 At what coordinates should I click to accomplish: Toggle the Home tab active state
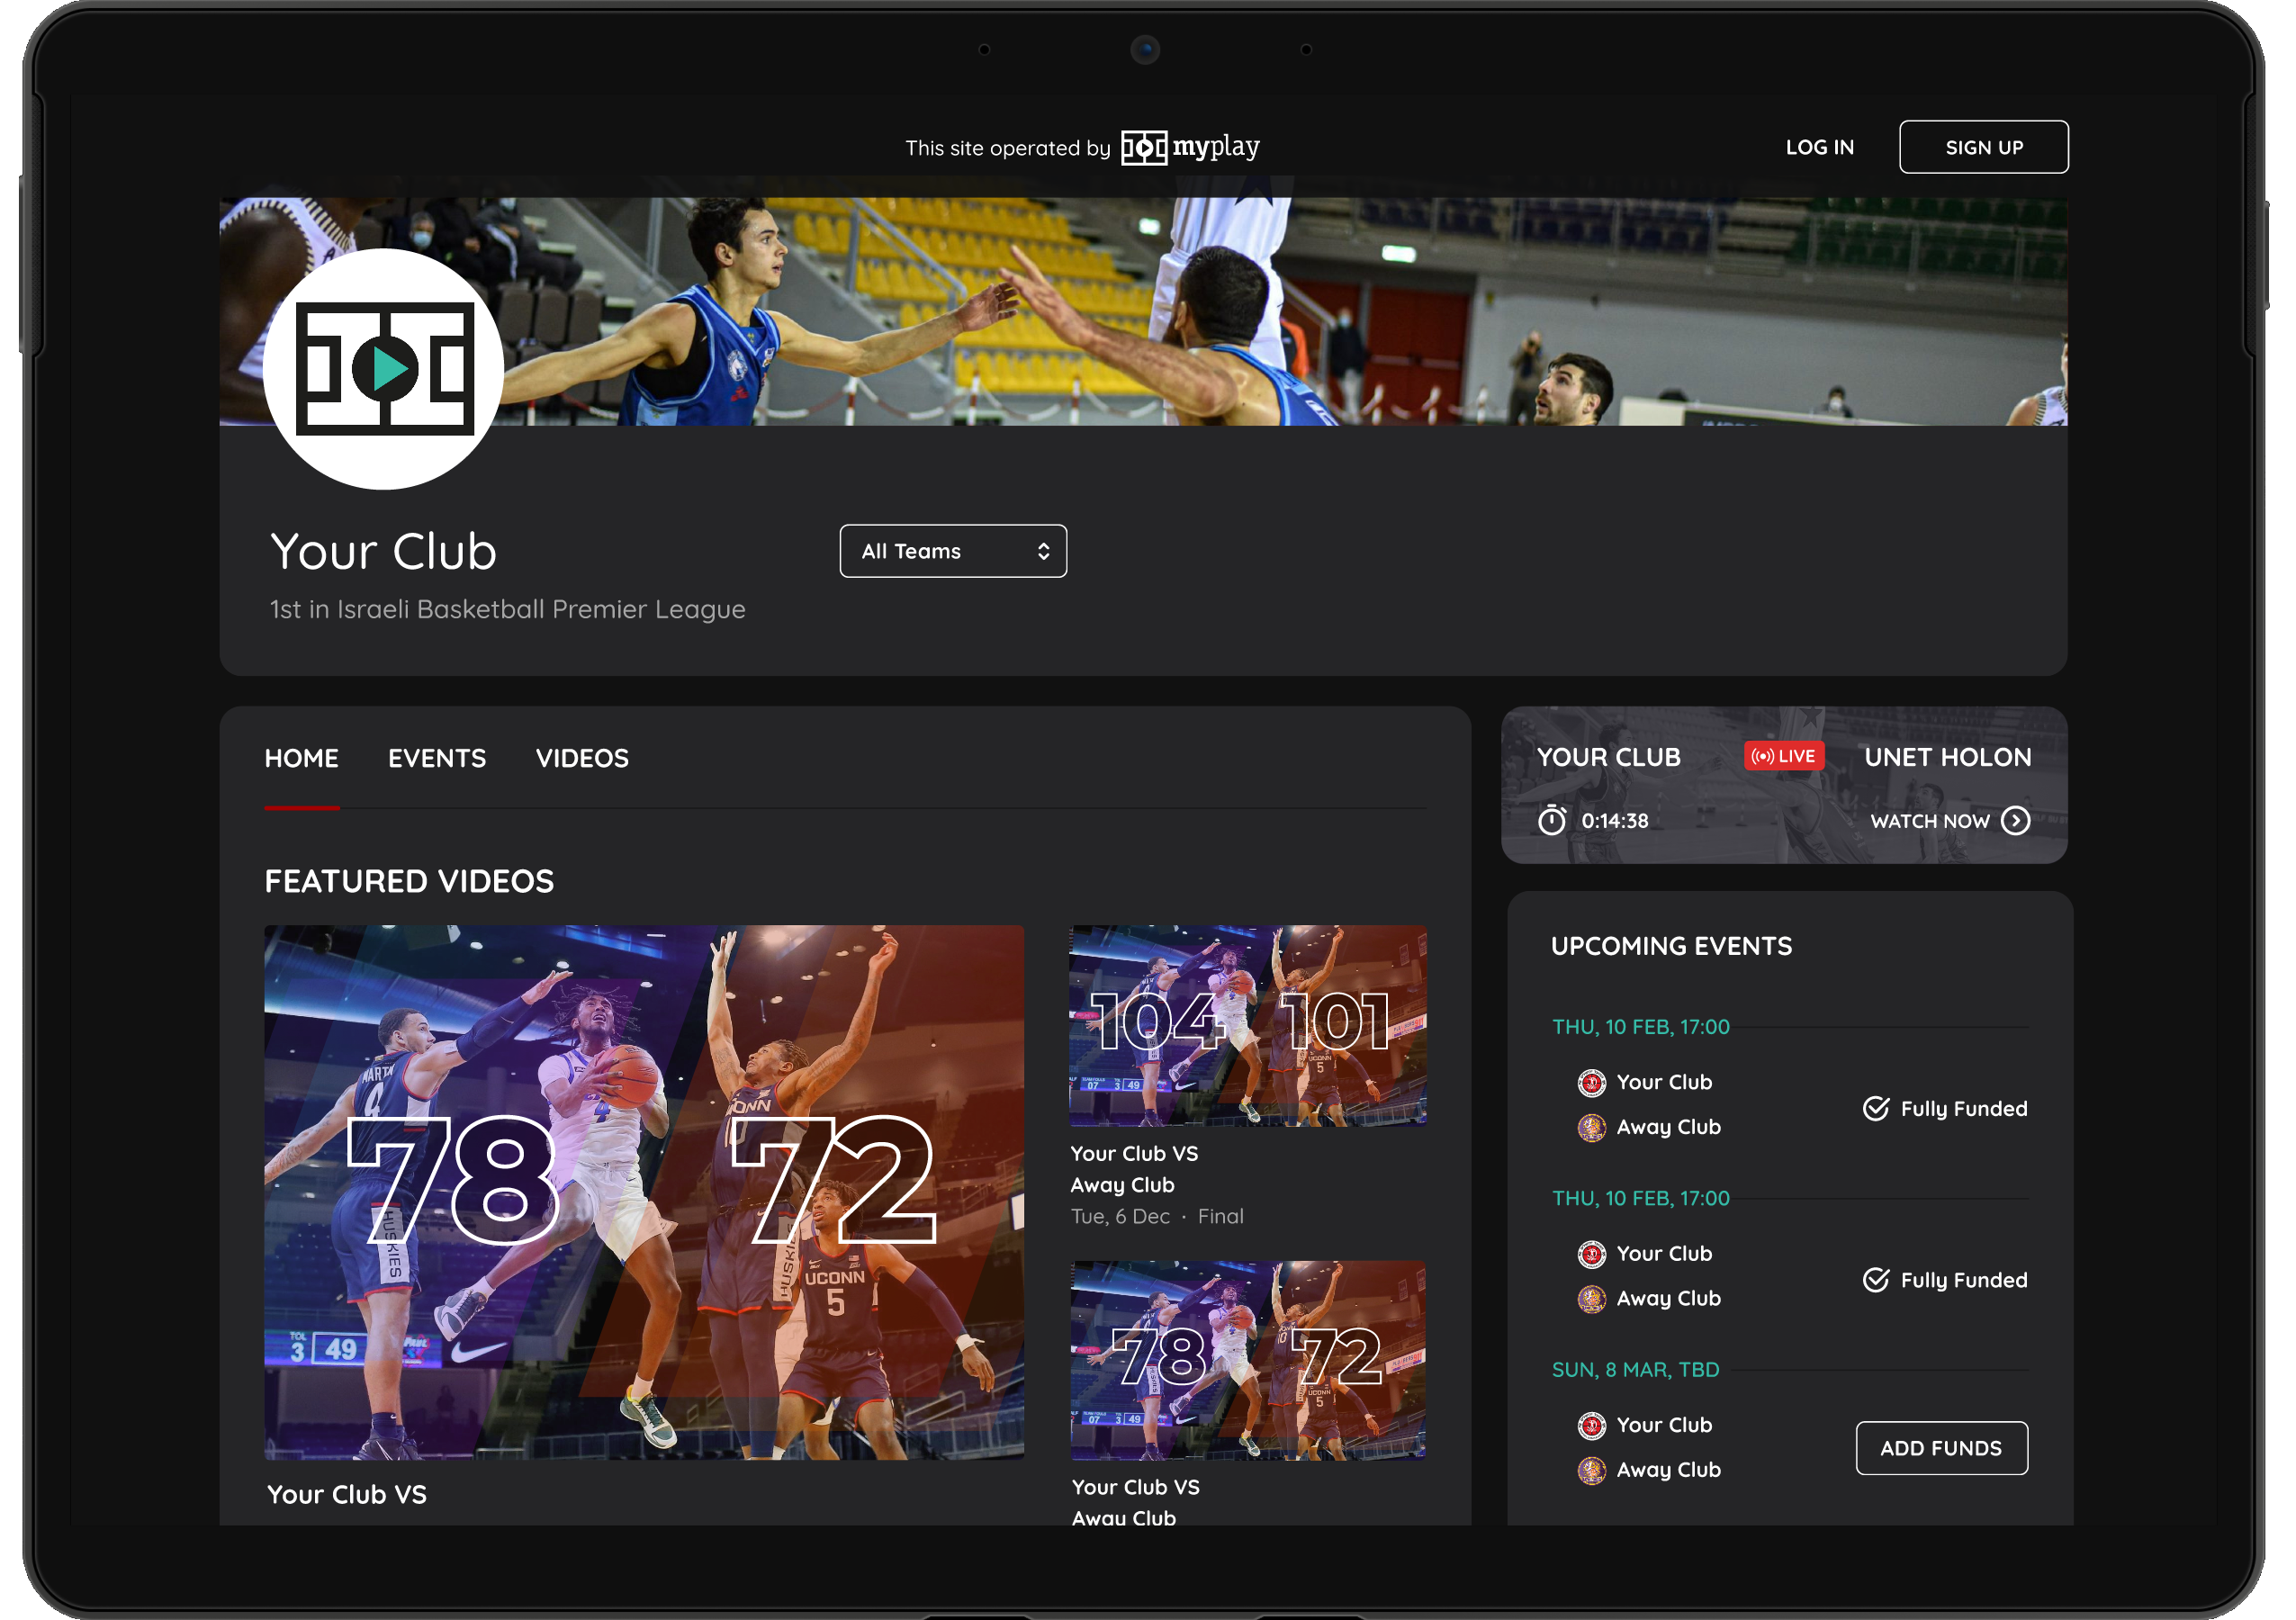click(302, 758)
